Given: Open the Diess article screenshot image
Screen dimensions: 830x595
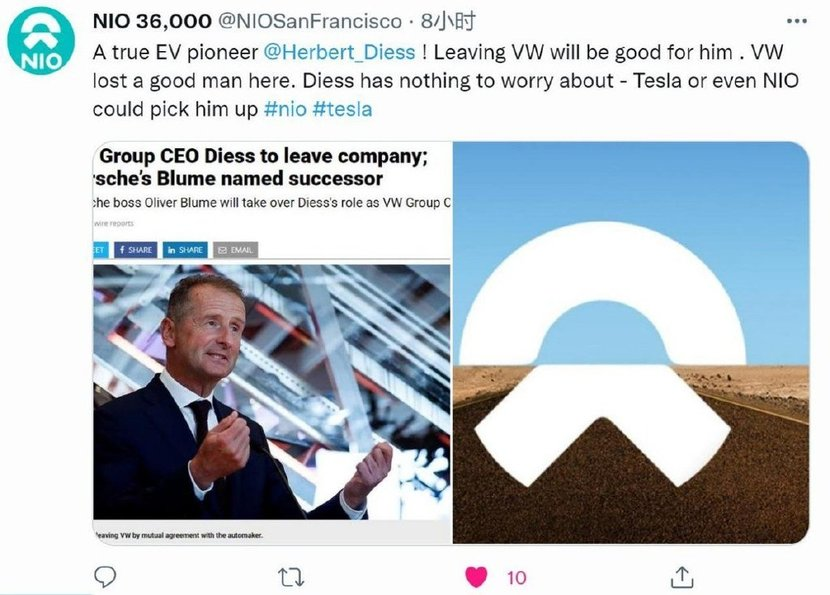Looking at the screenshot, I should [270, 390].
